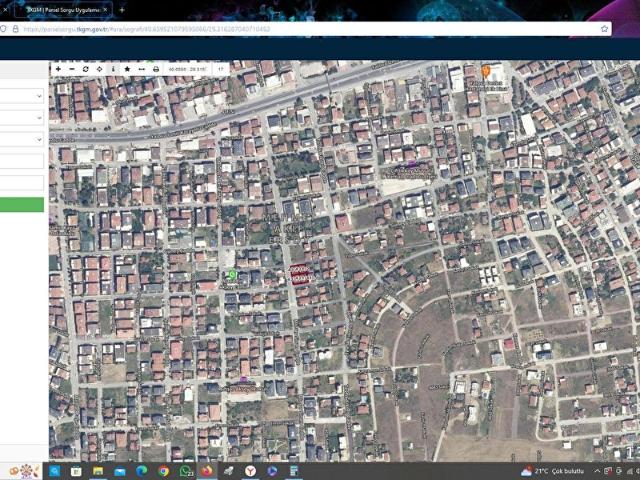The height and width of the screenshot is (480, 640).
Task: Select the red highlighted parcel on map
Action: [x=301, y=274]
